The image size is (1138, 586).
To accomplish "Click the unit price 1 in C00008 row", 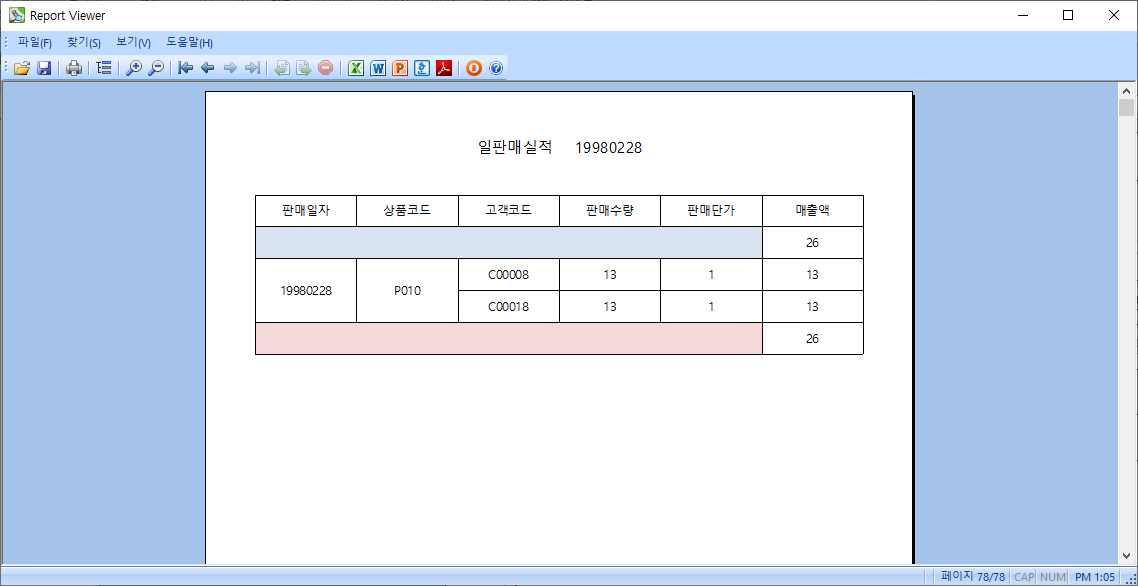I will [x=711, y=274].
